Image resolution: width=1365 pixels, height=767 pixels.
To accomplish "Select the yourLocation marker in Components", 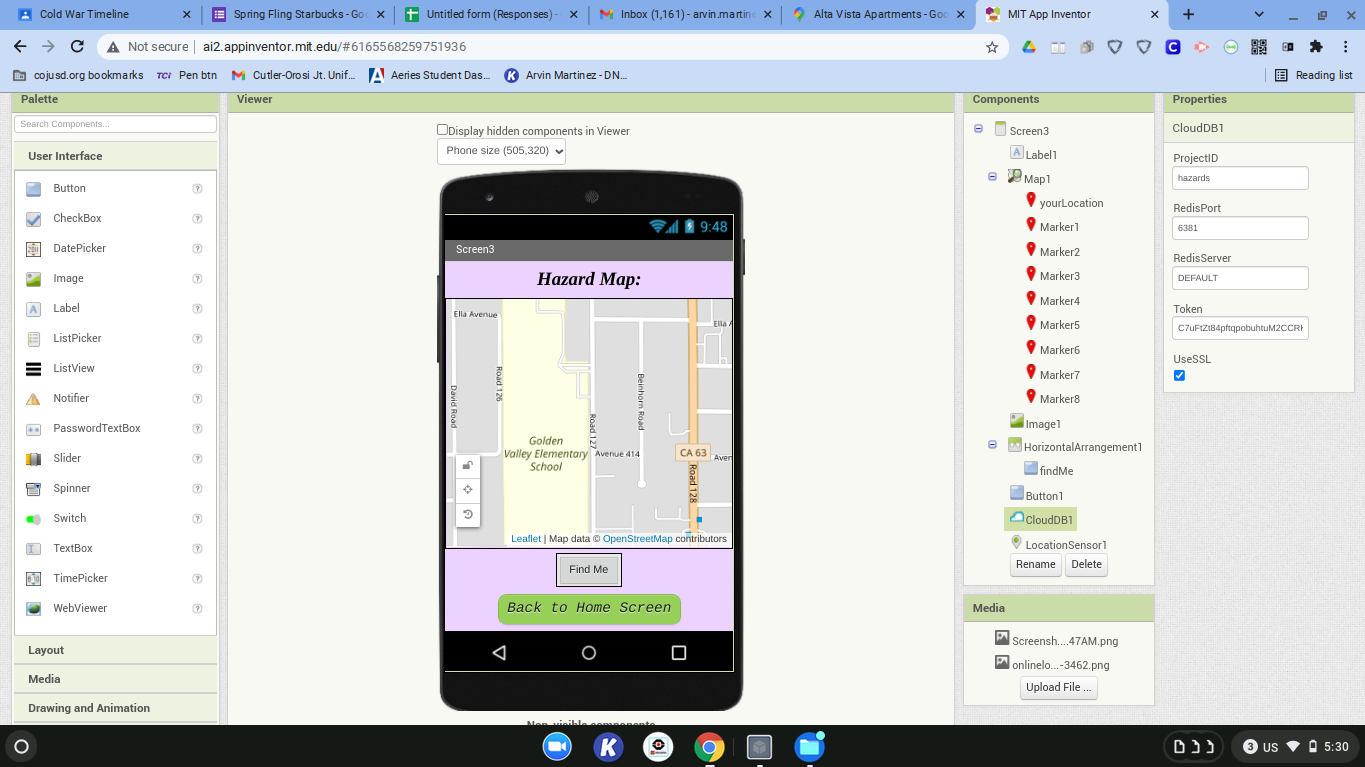I will [x=1071, y=203].
